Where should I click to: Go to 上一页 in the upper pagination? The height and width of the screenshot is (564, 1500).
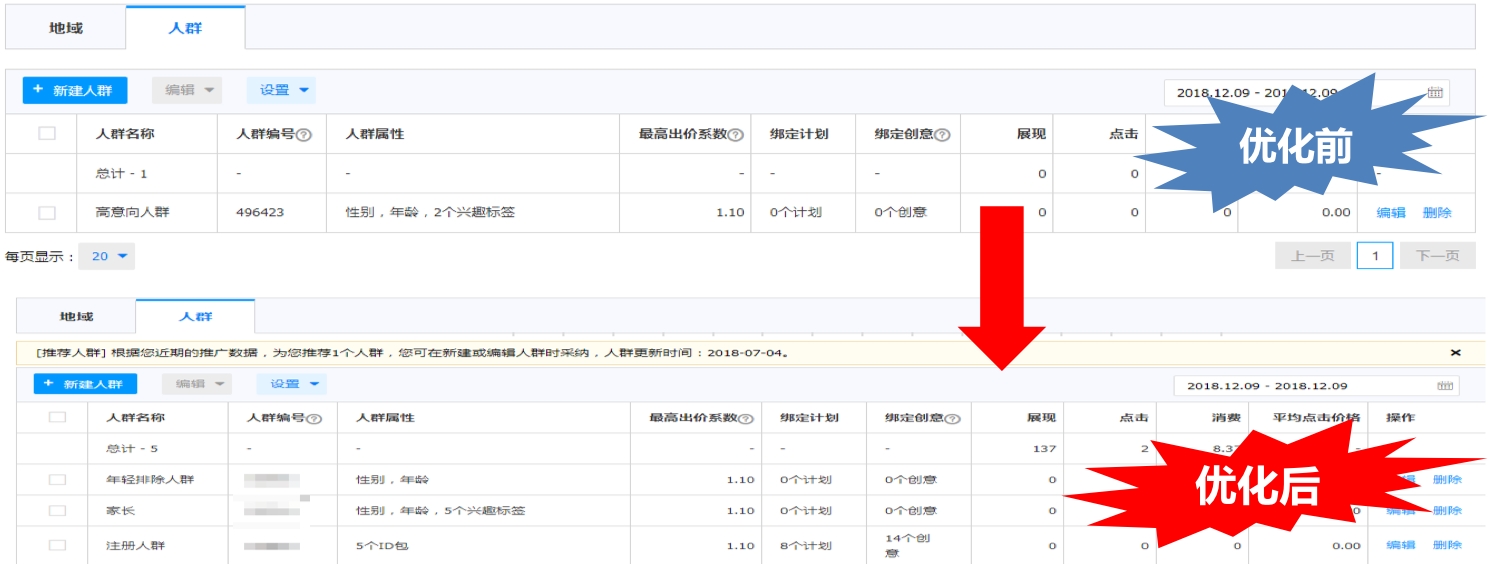pyautogui.click(x=1313, y=256)
